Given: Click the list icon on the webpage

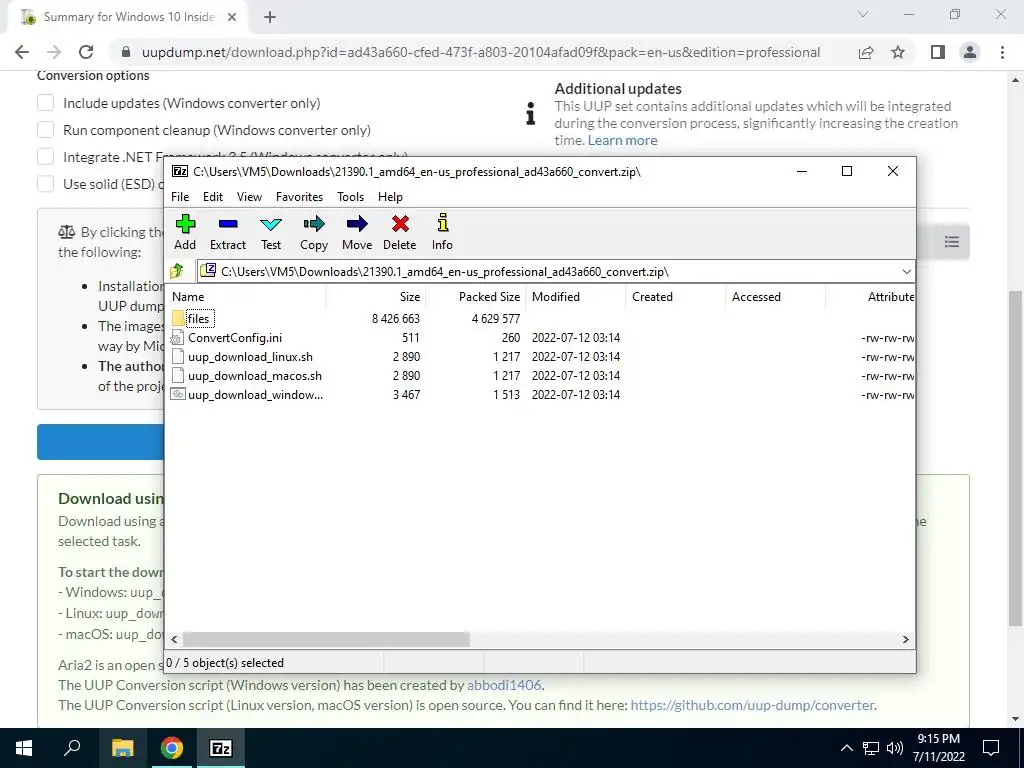Looking at the screenshot, I should (x=952, y=242).
